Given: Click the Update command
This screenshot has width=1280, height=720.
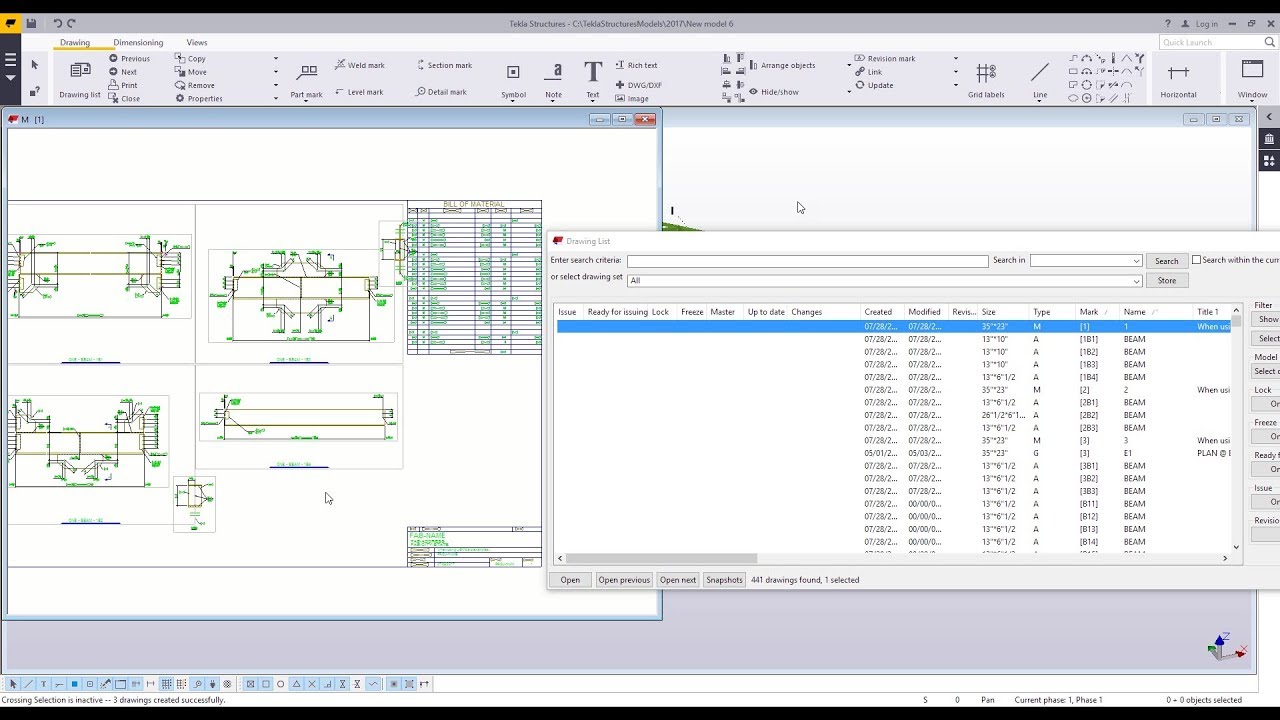Looking at the screenshot, I should coord(874,85).
